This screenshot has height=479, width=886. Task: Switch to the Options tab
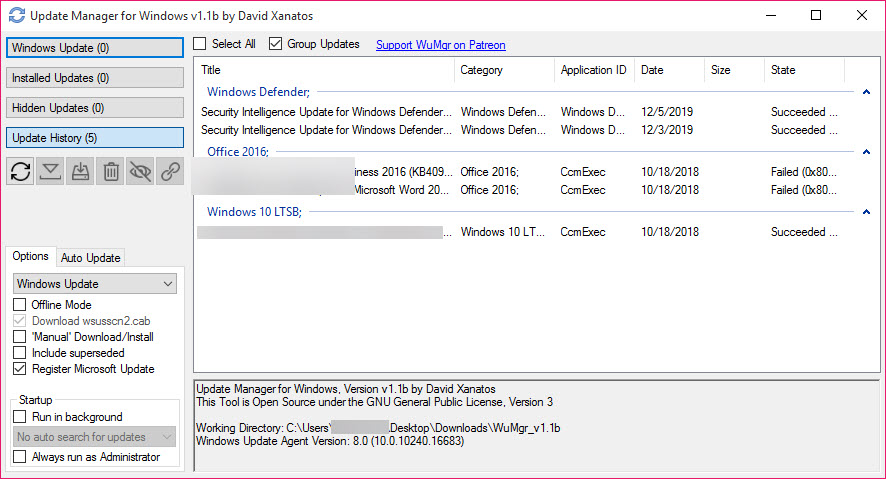click(x=31, y=256)
